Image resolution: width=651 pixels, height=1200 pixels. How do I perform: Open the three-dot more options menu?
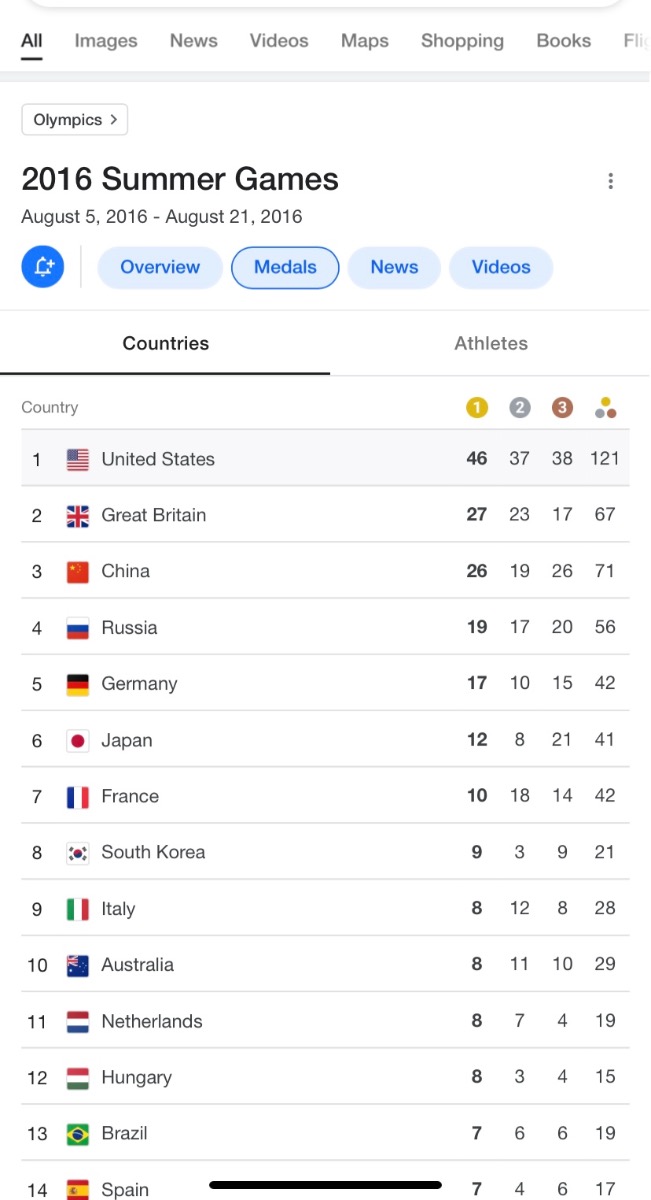(x=610, y=181)
